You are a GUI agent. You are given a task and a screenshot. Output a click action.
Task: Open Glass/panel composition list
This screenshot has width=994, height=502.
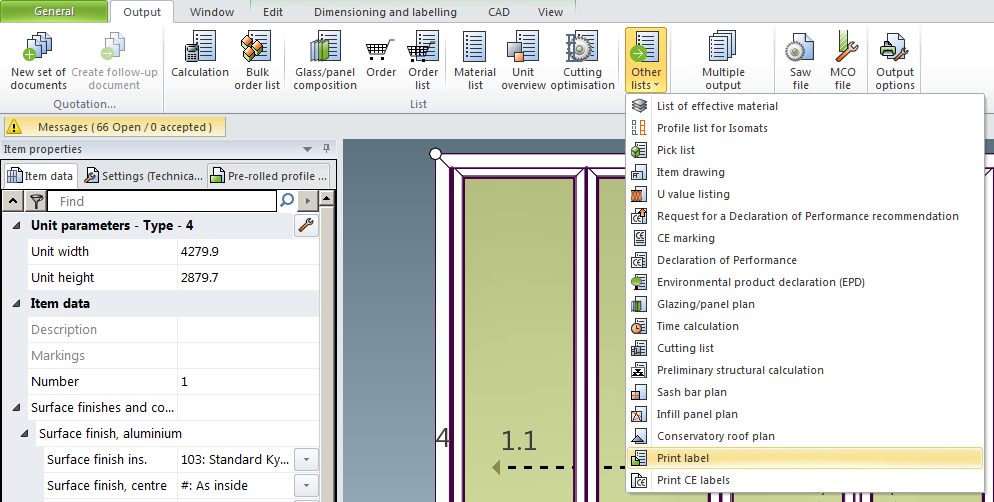click(x=325, y=59)
